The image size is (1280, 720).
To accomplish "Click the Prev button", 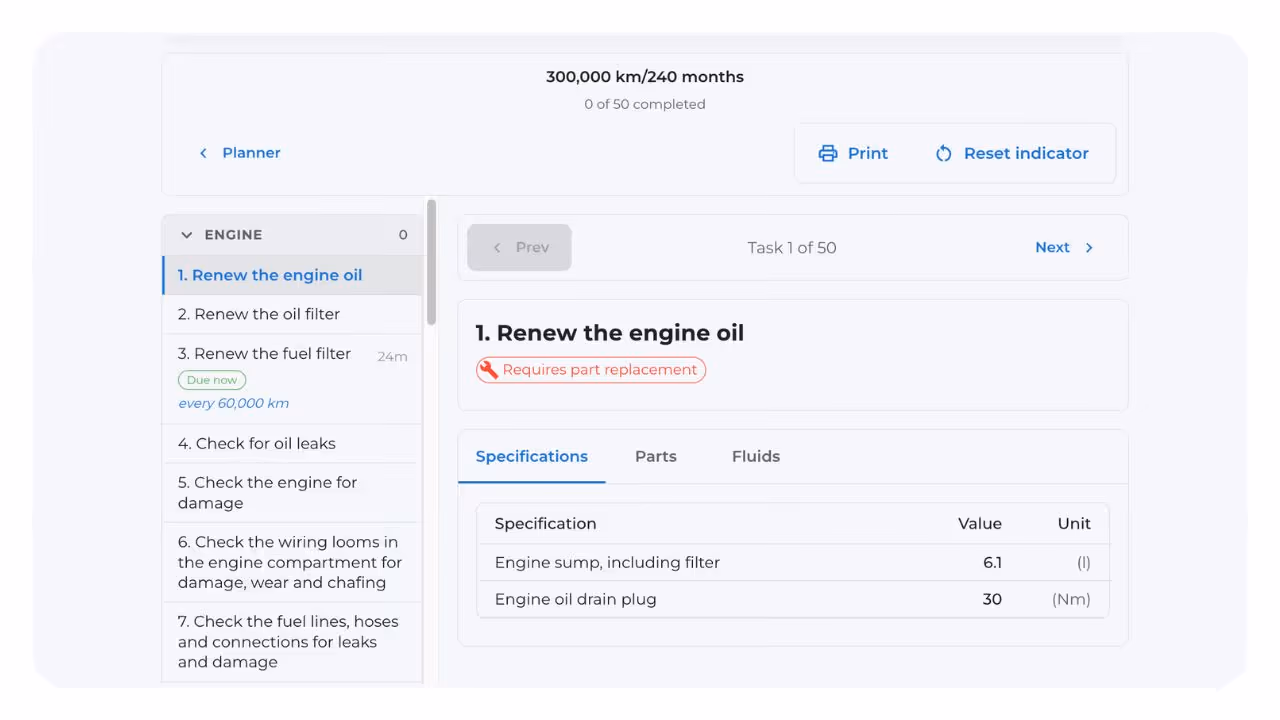I will (520, 248).
